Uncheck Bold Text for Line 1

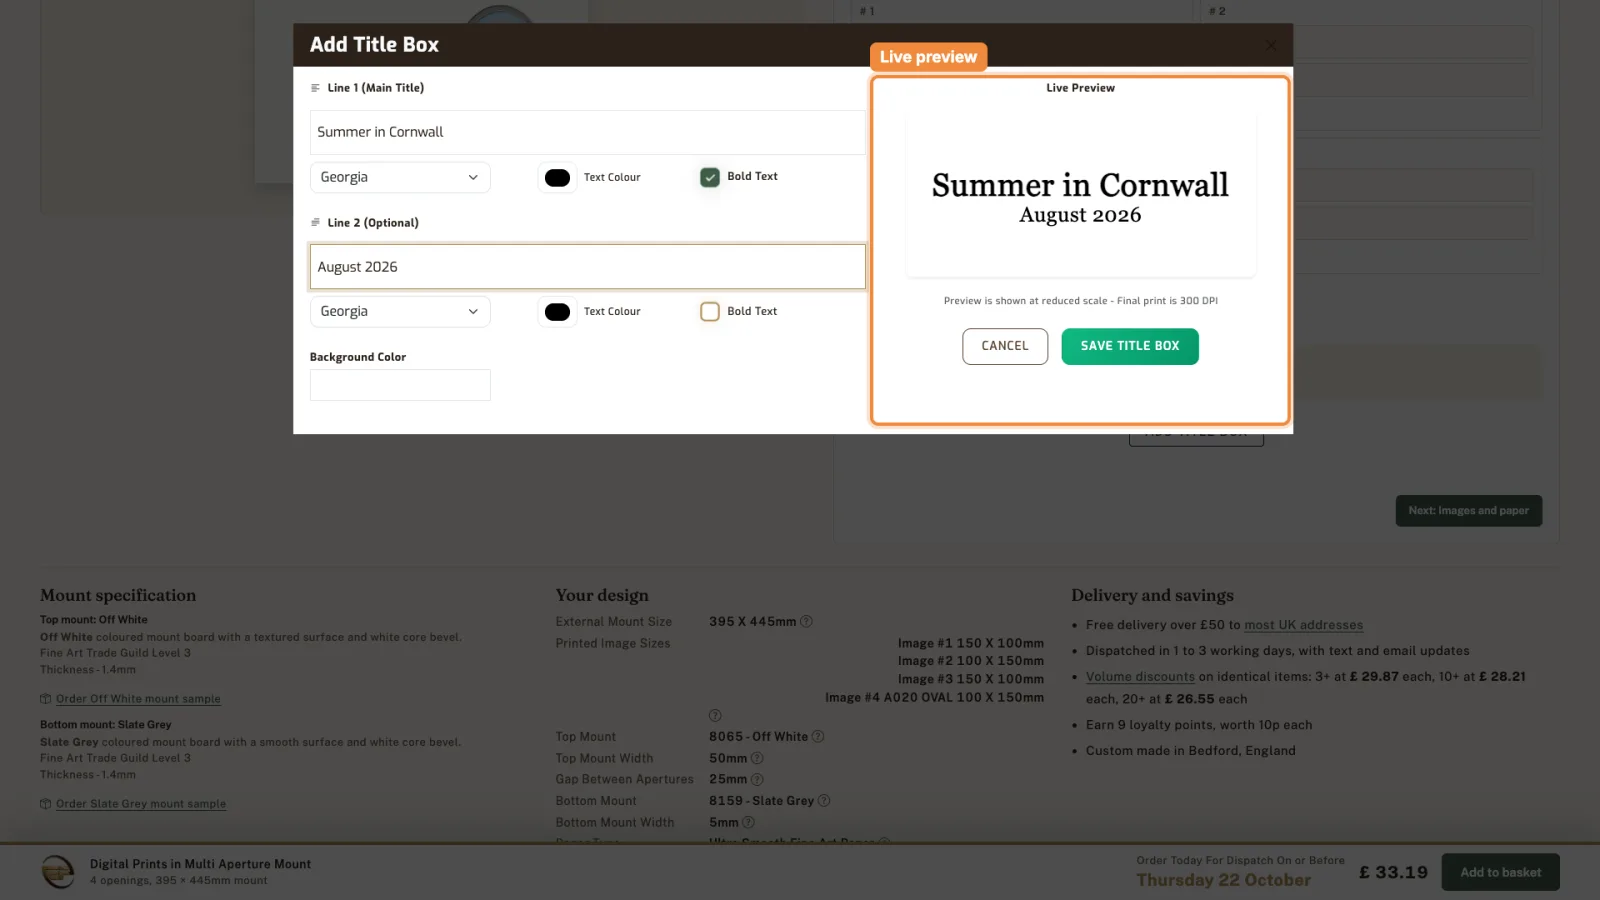pyautogui.click(x=710, y=177)
